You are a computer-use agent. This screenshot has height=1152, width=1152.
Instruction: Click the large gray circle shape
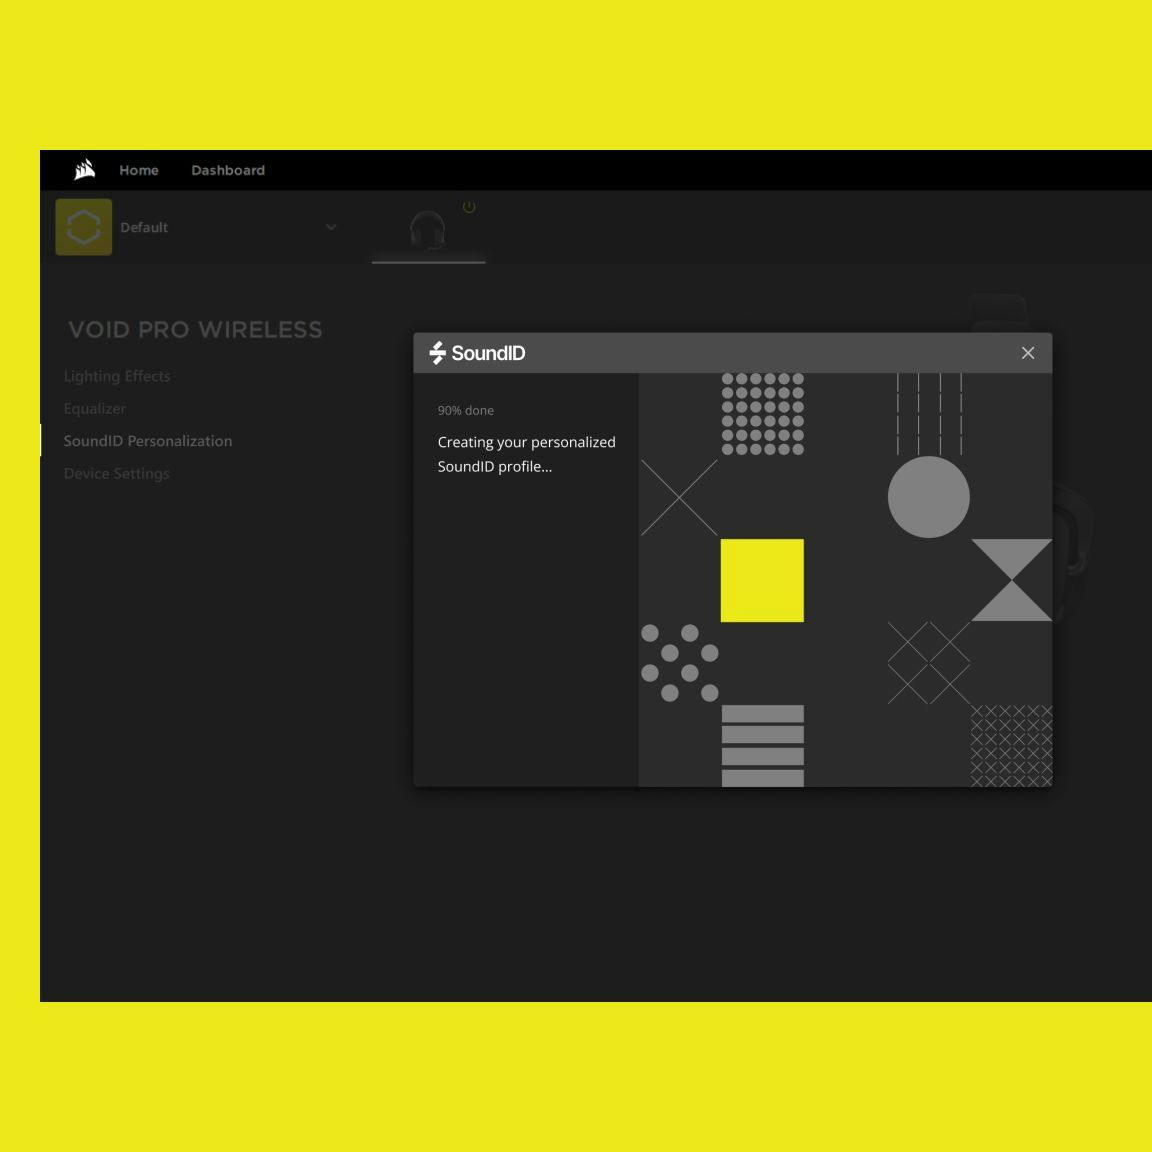pyautogui.click(x=928, y=497)
